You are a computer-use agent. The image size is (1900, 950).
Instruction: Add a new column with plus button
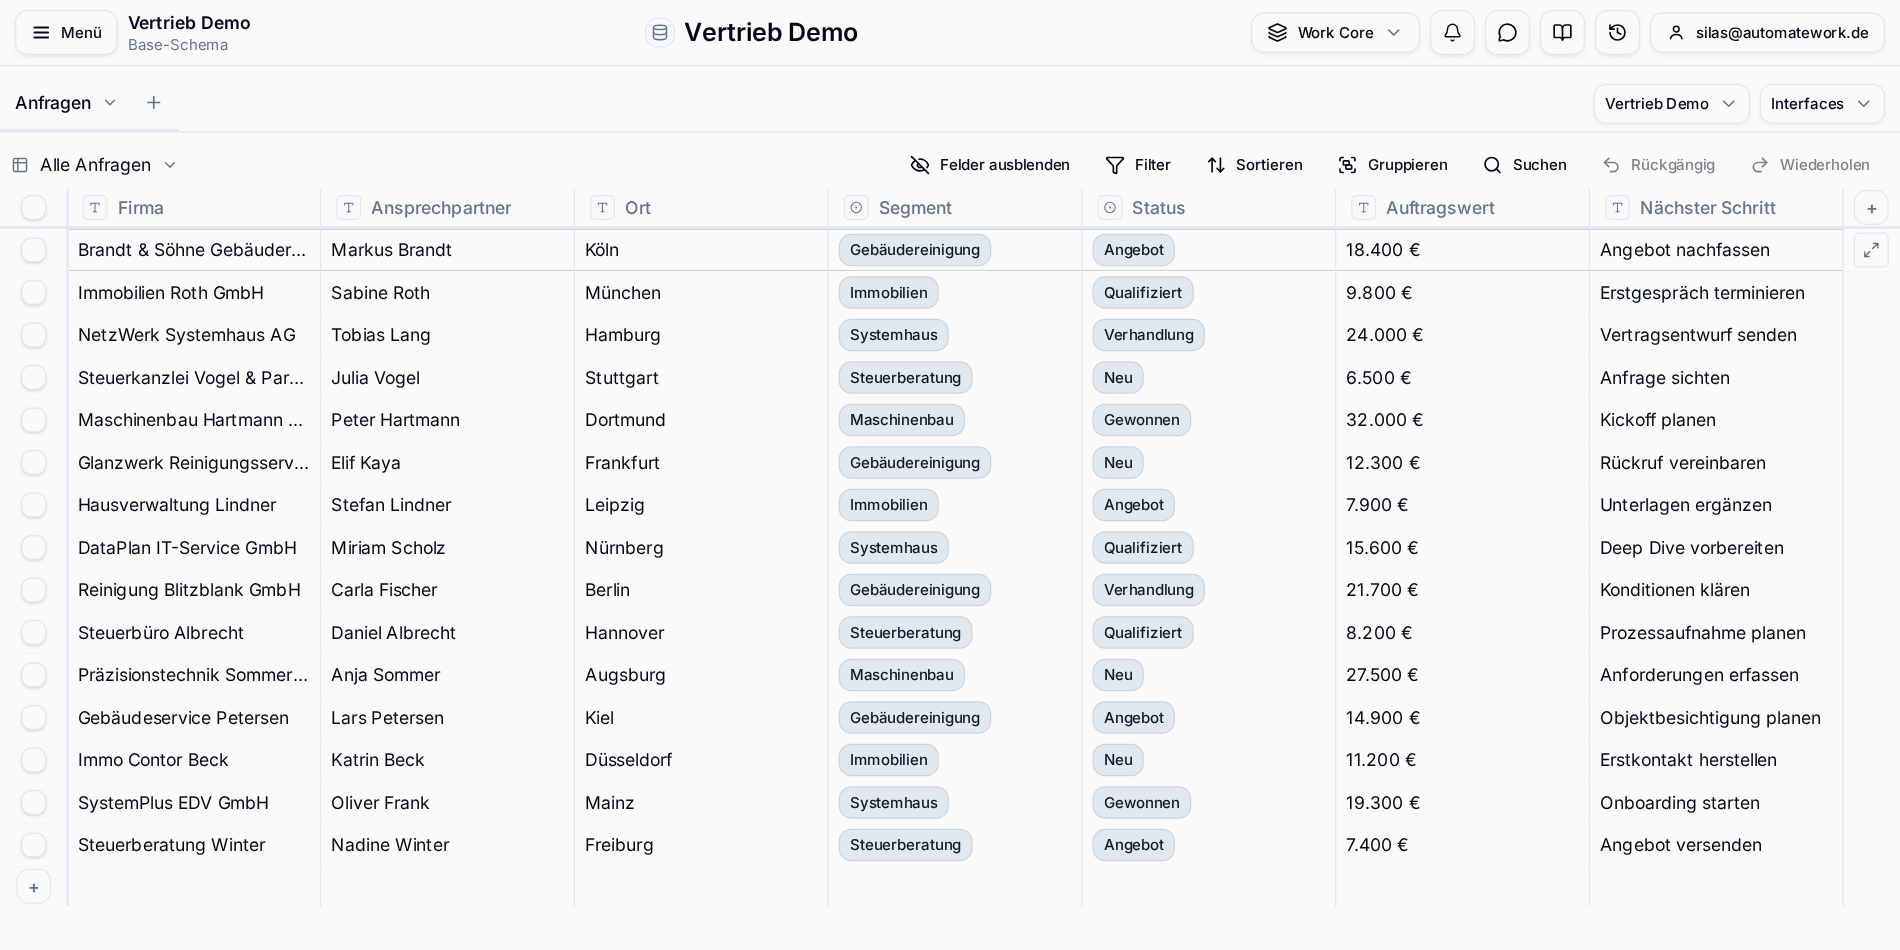pos(1871,208)
